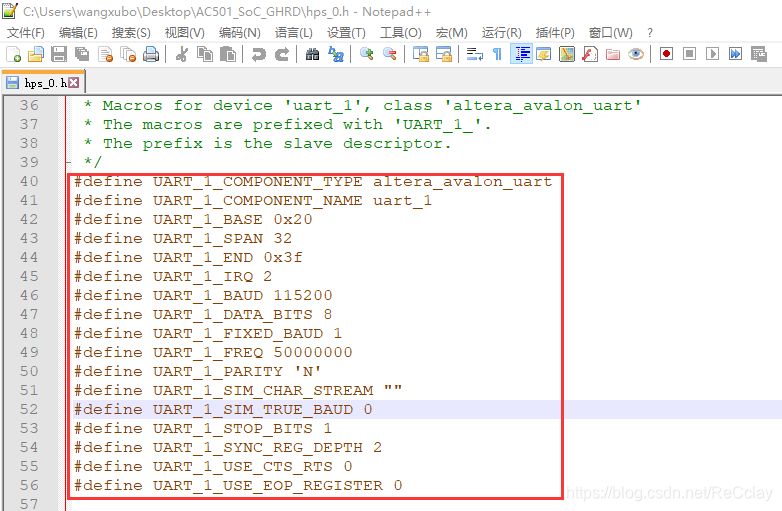
Task: Open Find with the binoculars icon
Action: coord(313,54)
